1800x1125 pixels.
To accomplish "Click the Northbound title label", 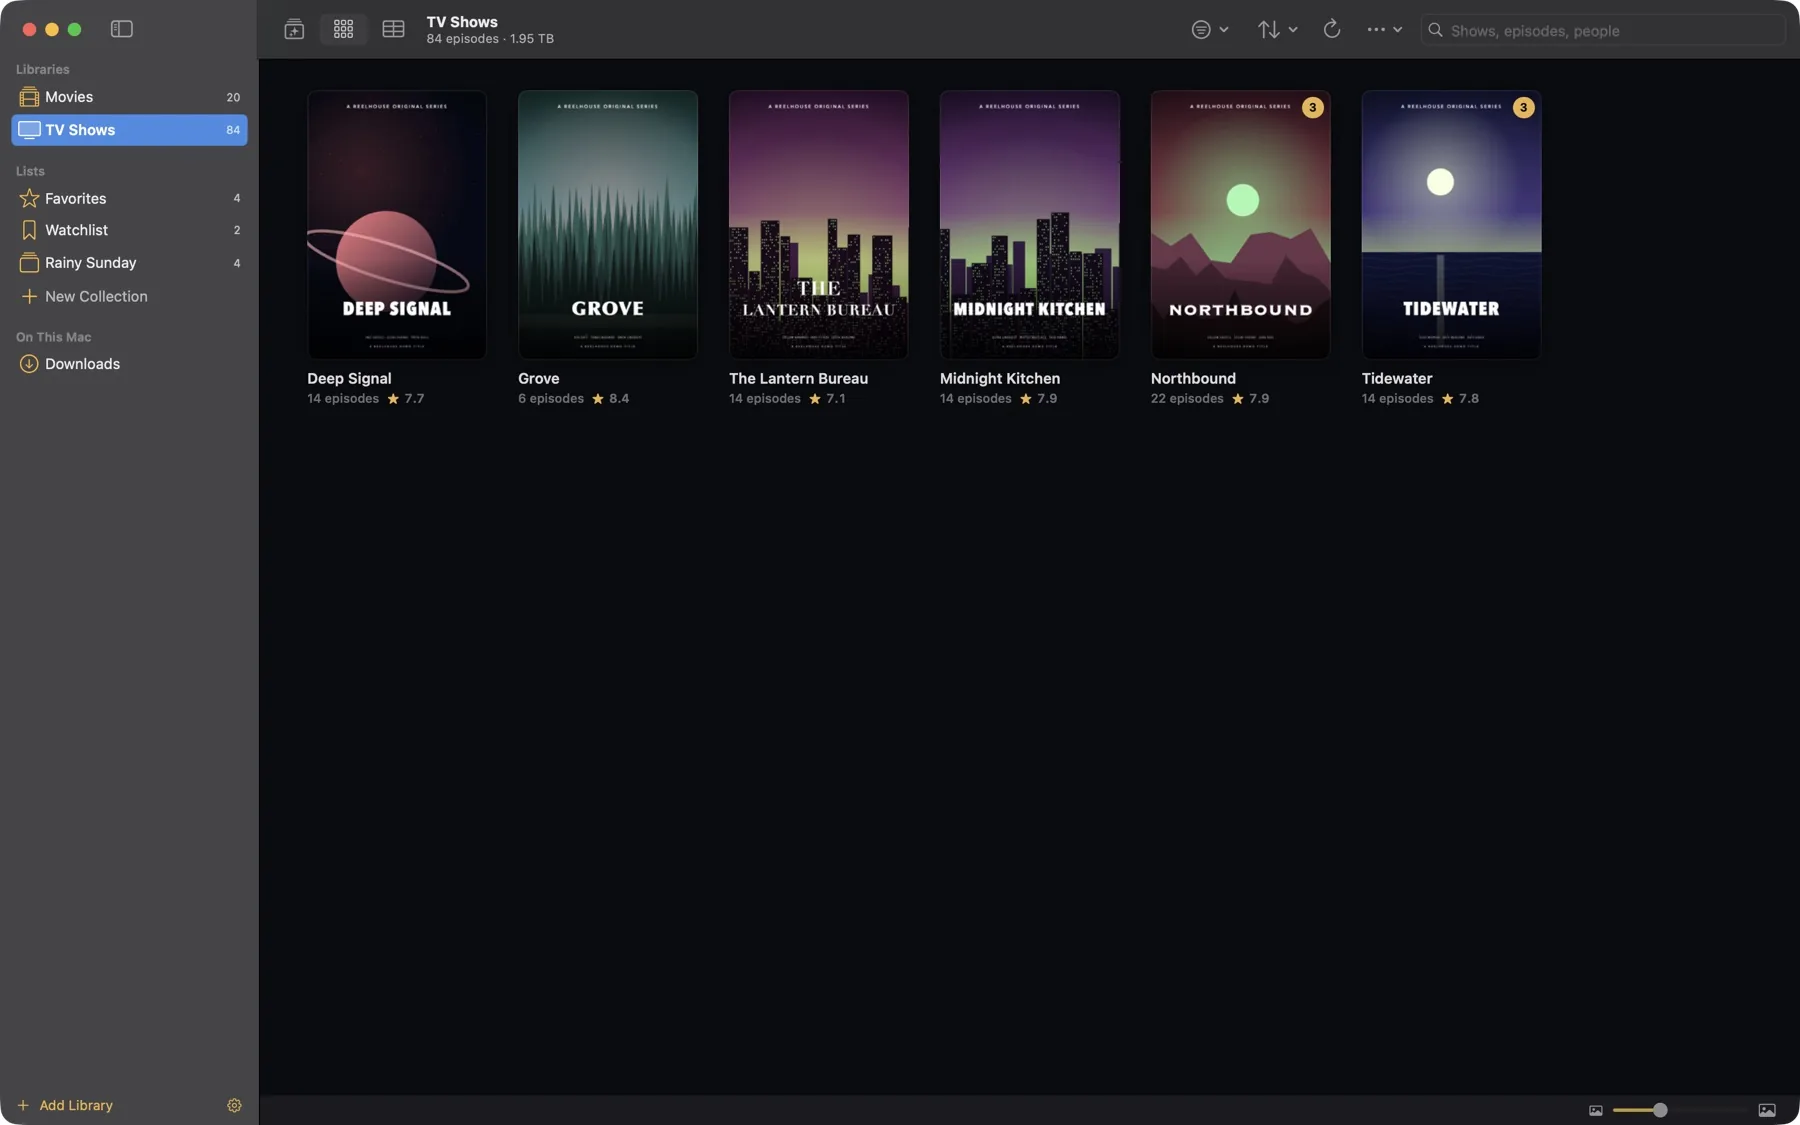I will pos(1193,378).
